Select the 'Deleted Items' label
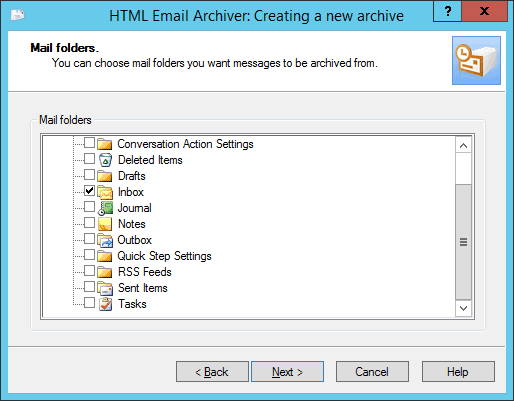This screenshot has height=401, width=514. (x=150, y=160)
